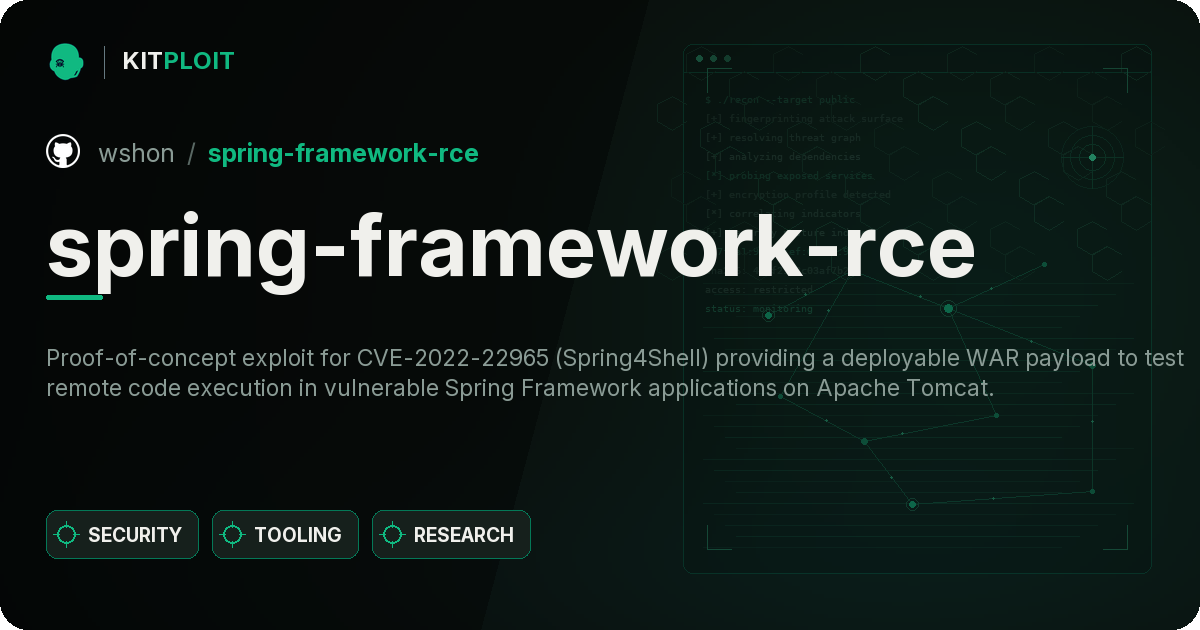Click the KITPLOIT brand name text
This screenshot has width=1200, height=630.
click(178, 61)
